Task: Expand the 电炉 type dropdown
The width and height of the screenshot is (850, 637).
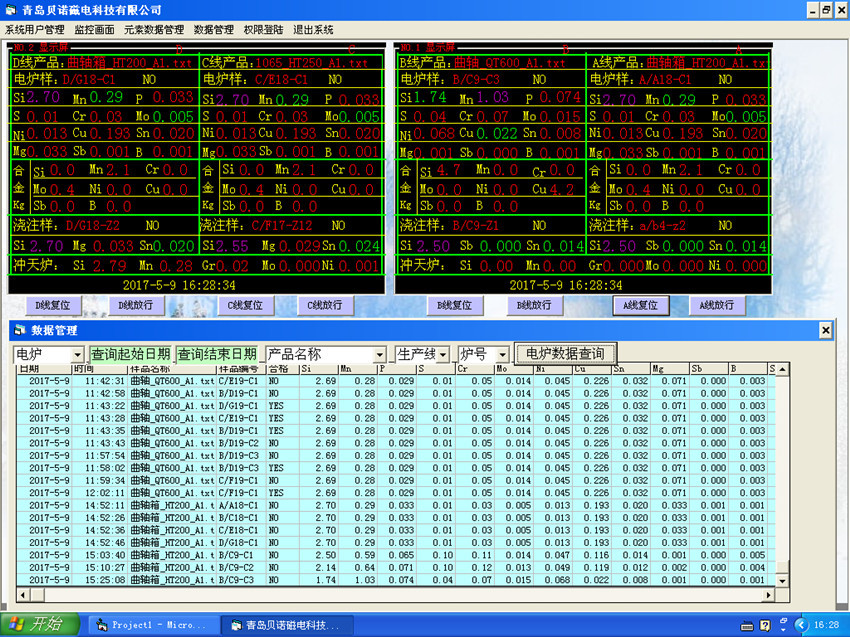Action: pos(78,355)
